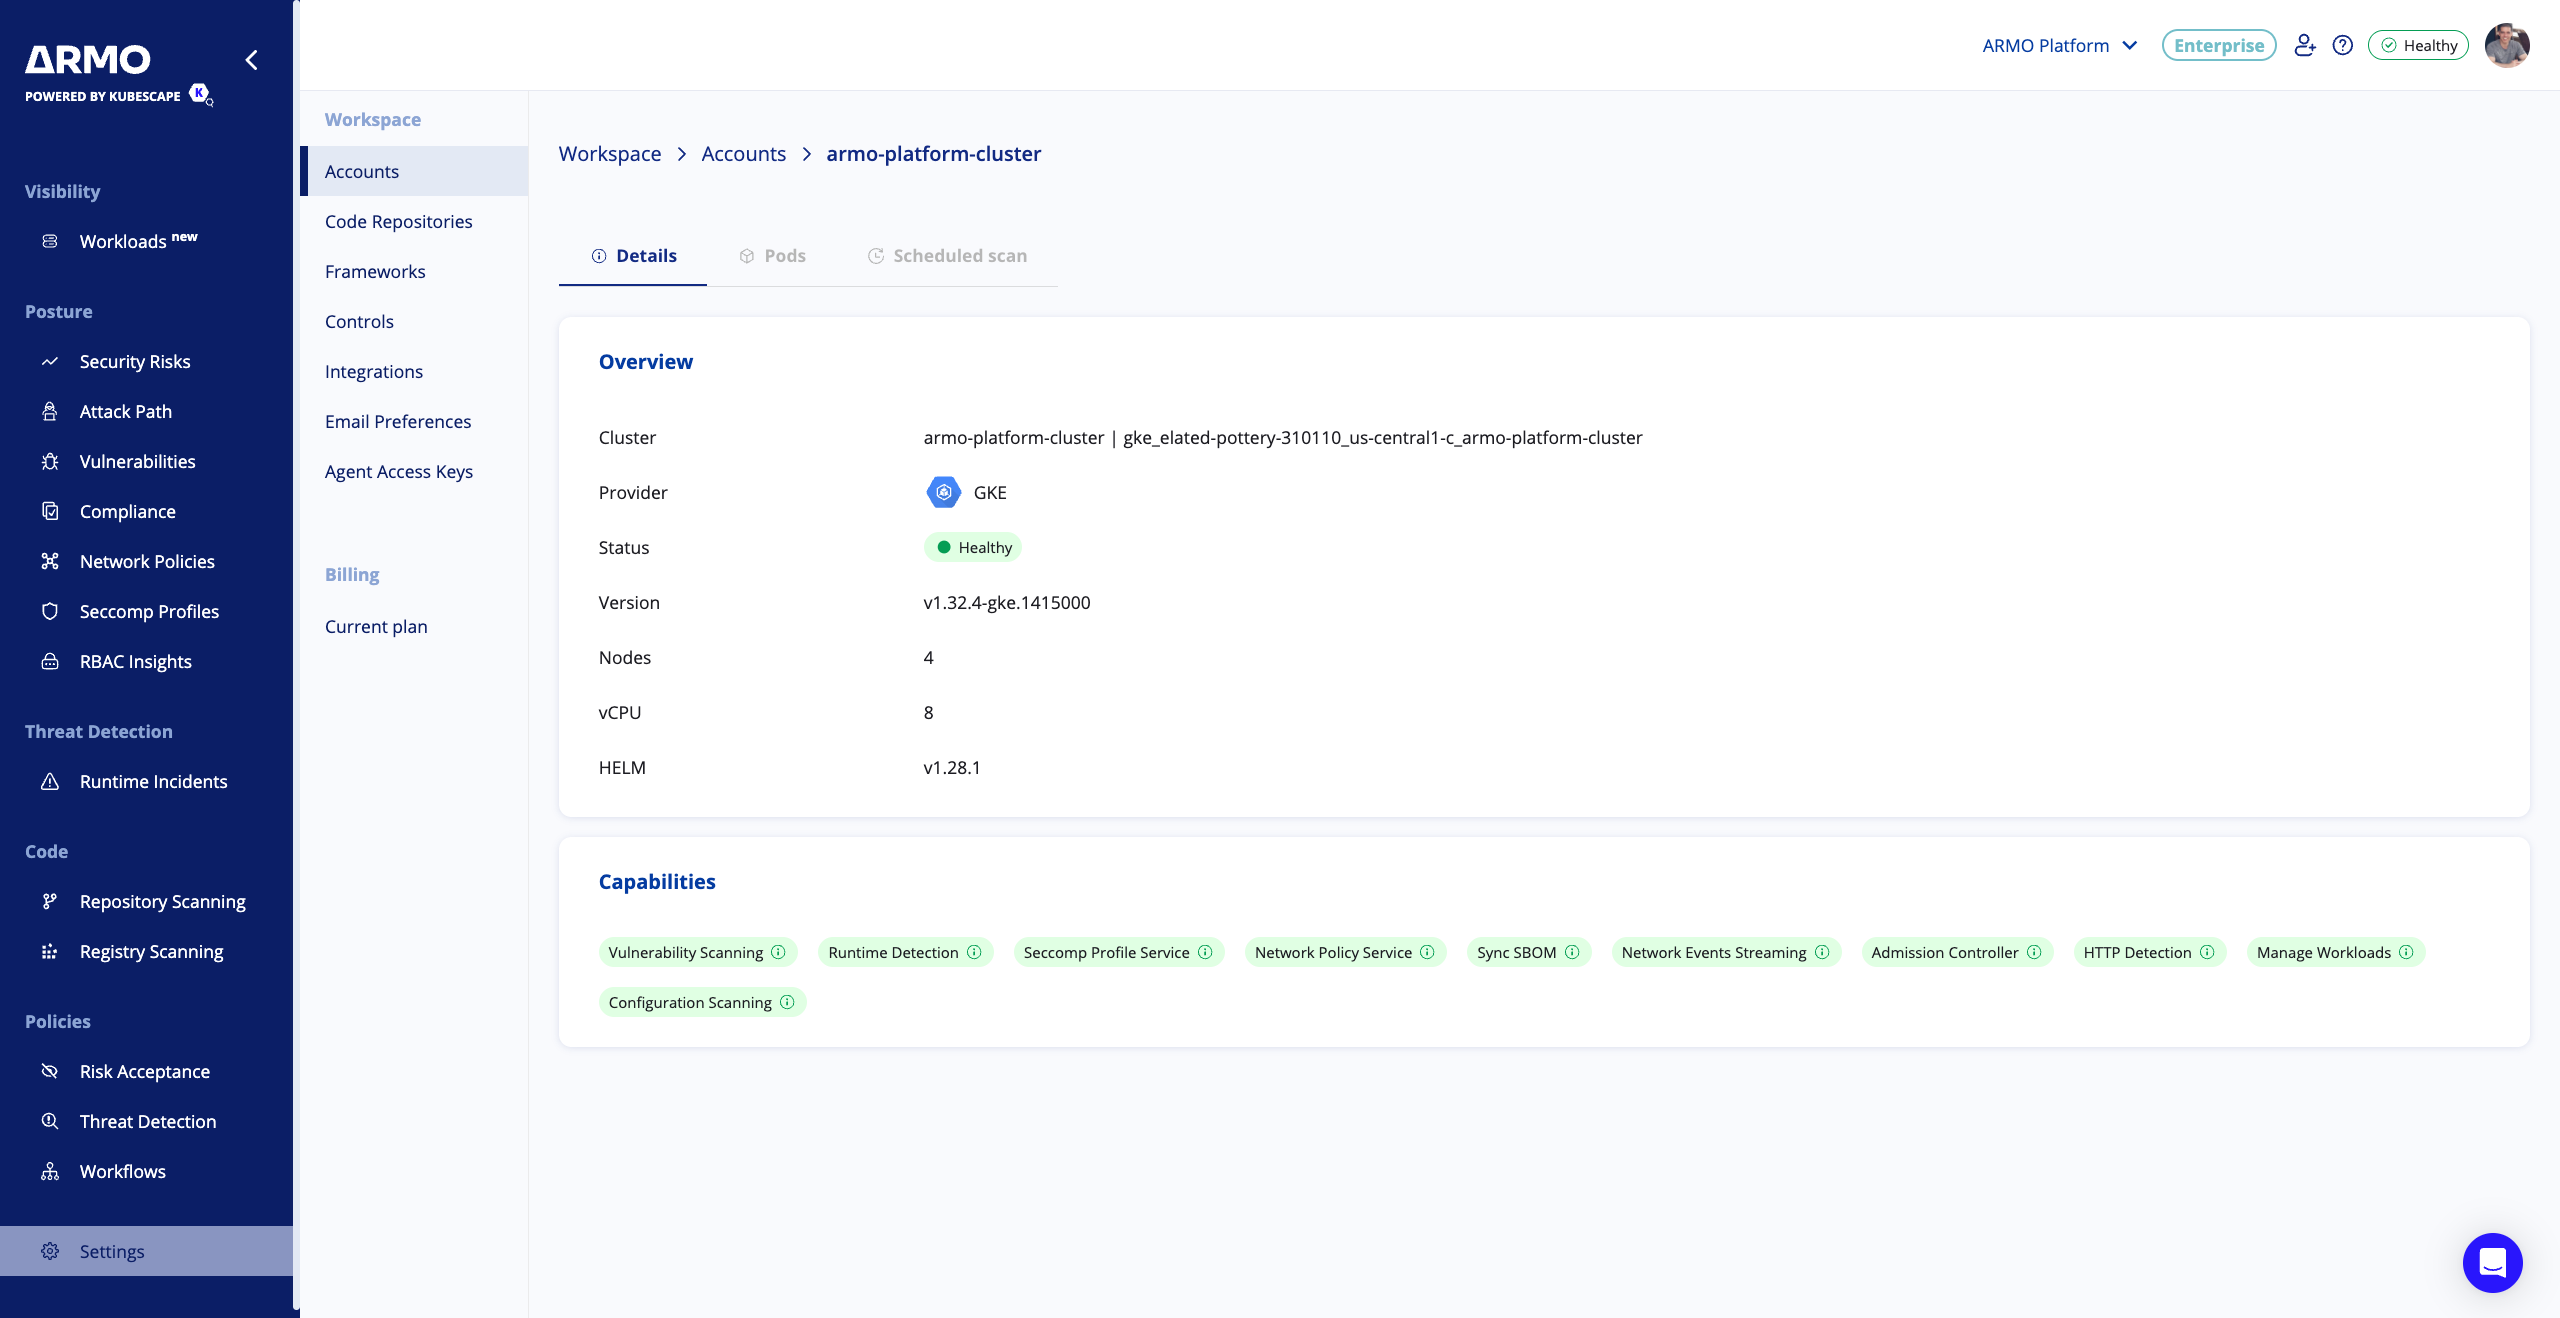The width and height of the screenshot is (2560, 1318).
Task: Click the Healthy status badge in header
Action: click(2418, 45)
